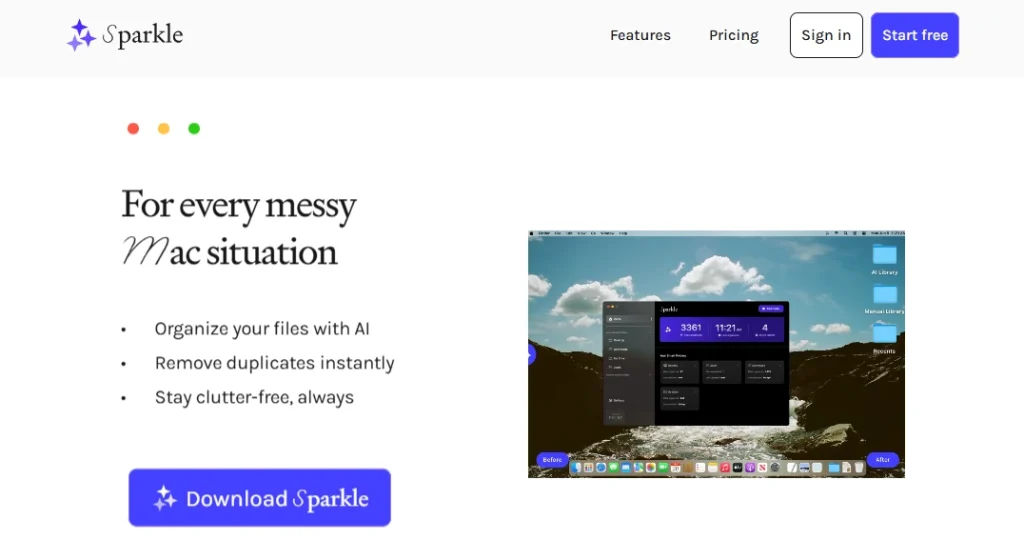Click the text "Remove duplicates instantly"

(x=274, y=363)
